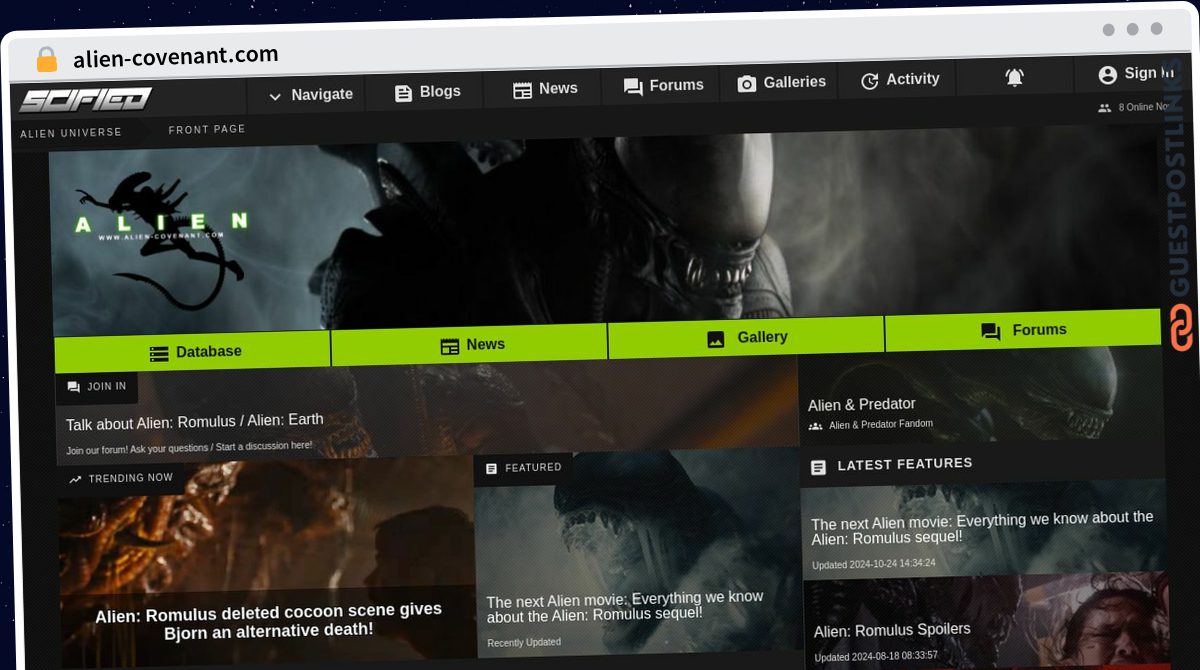Click the Activity history icon
1200x670 pixels.
click(x=870, y=81)
